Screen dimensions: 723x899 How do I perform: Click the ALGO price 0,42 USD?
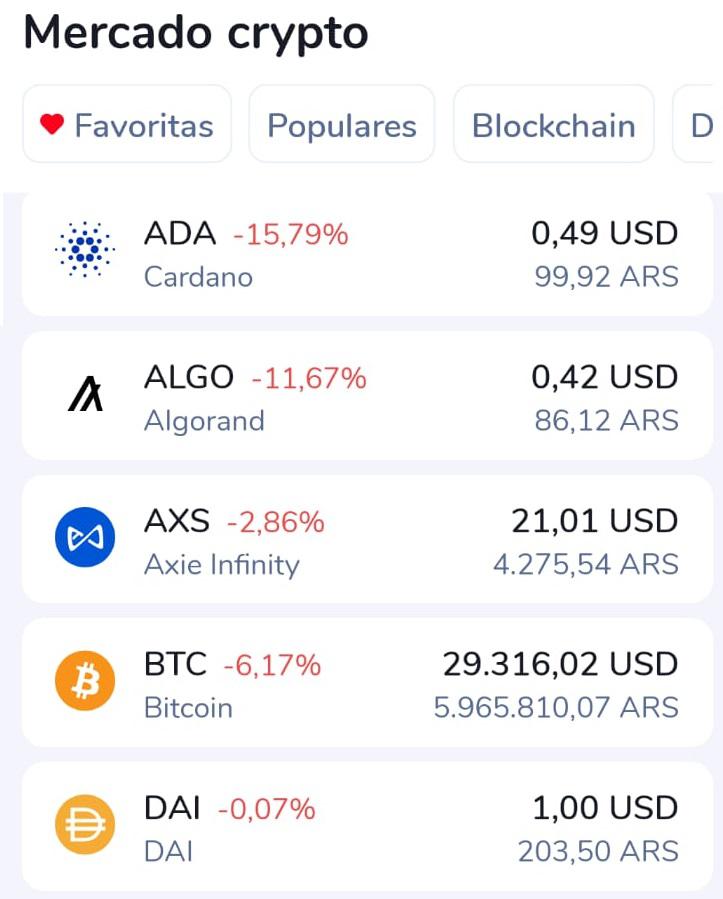605,377
